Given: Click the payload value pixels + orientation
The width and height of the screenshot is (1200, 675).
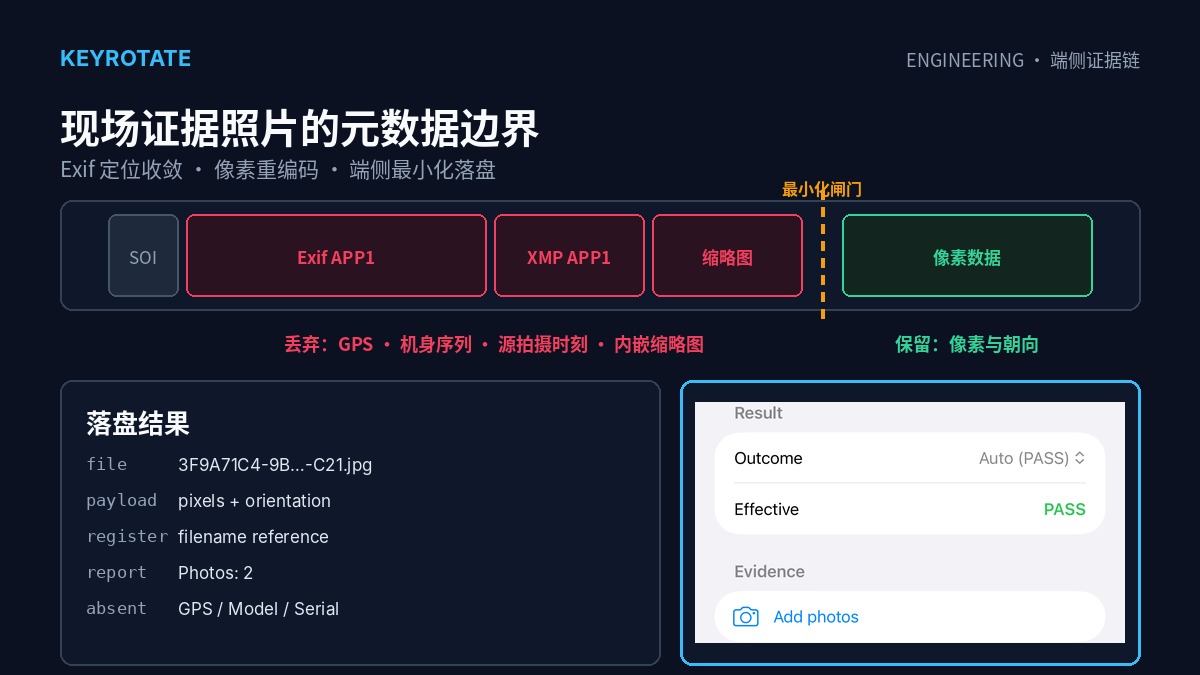Looking at the screenshot, I should click(x=254, y=501).
